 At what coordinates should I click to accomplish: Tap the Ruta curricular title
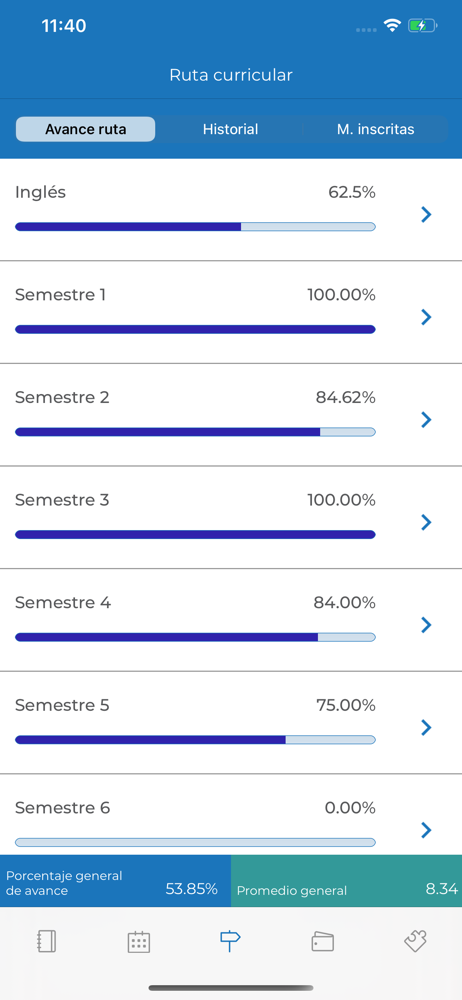pos(231,75)
